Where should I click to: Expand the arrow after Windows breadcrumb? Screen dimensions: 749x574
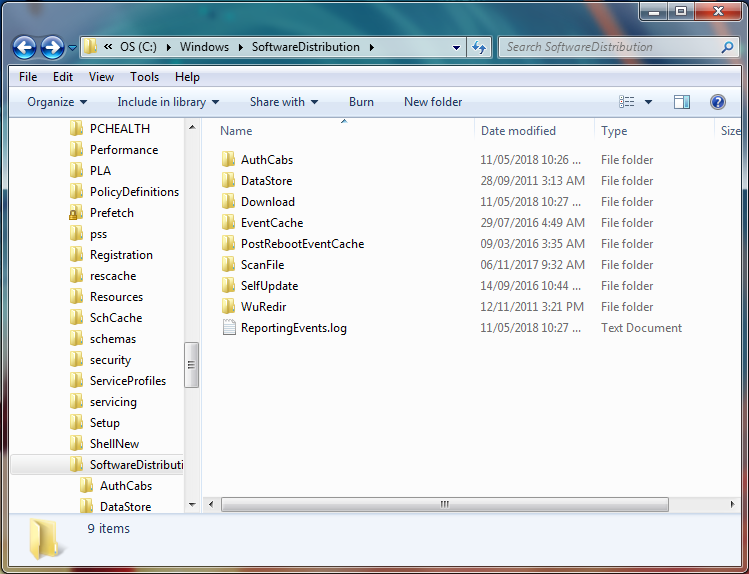tap(240, 47)
